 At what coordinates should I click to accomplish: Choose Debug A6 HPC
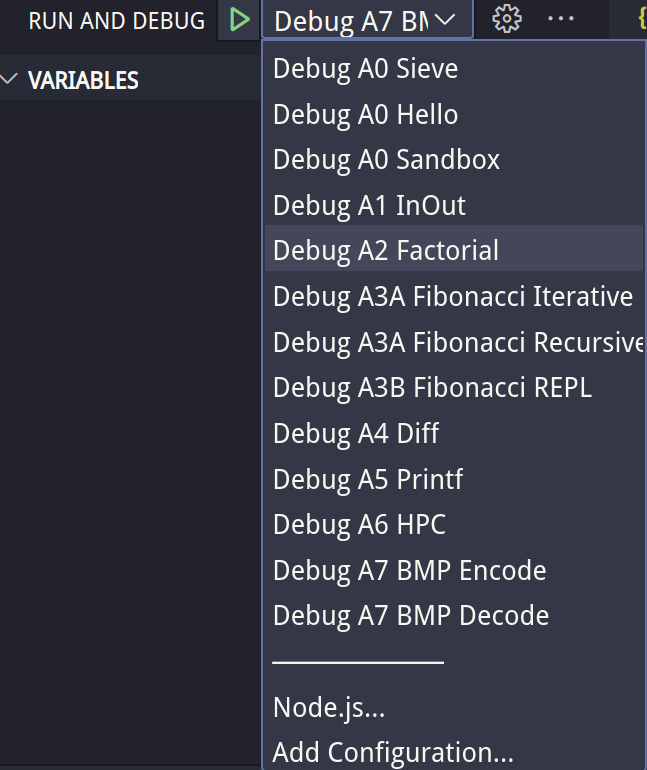coord(359,525)
